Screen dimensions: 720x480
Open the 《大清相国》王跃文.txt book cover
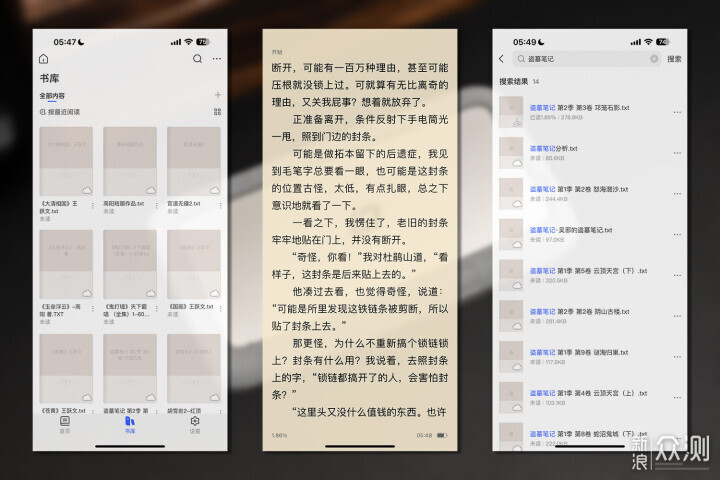pos(66,161)
